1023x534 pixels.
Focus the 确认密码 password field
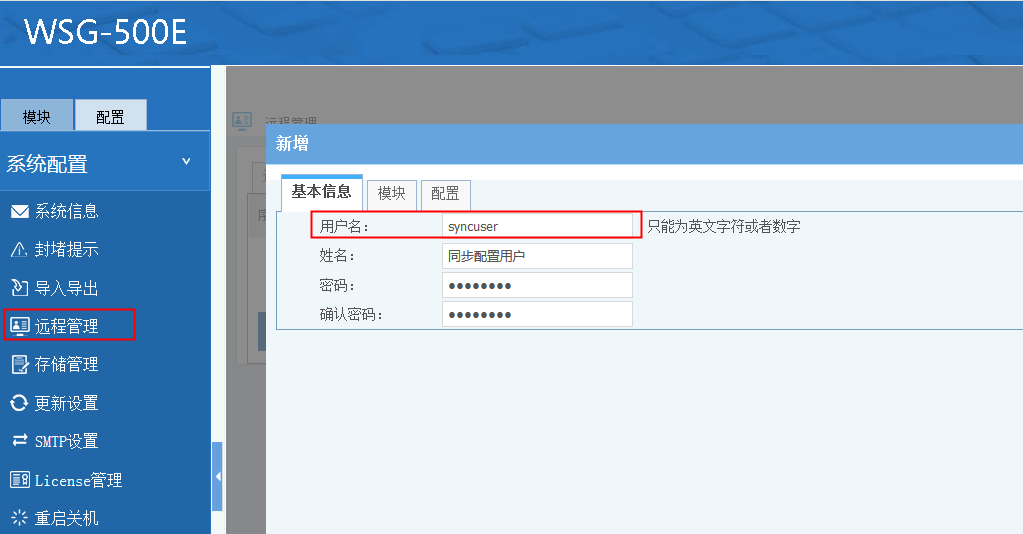537,314
